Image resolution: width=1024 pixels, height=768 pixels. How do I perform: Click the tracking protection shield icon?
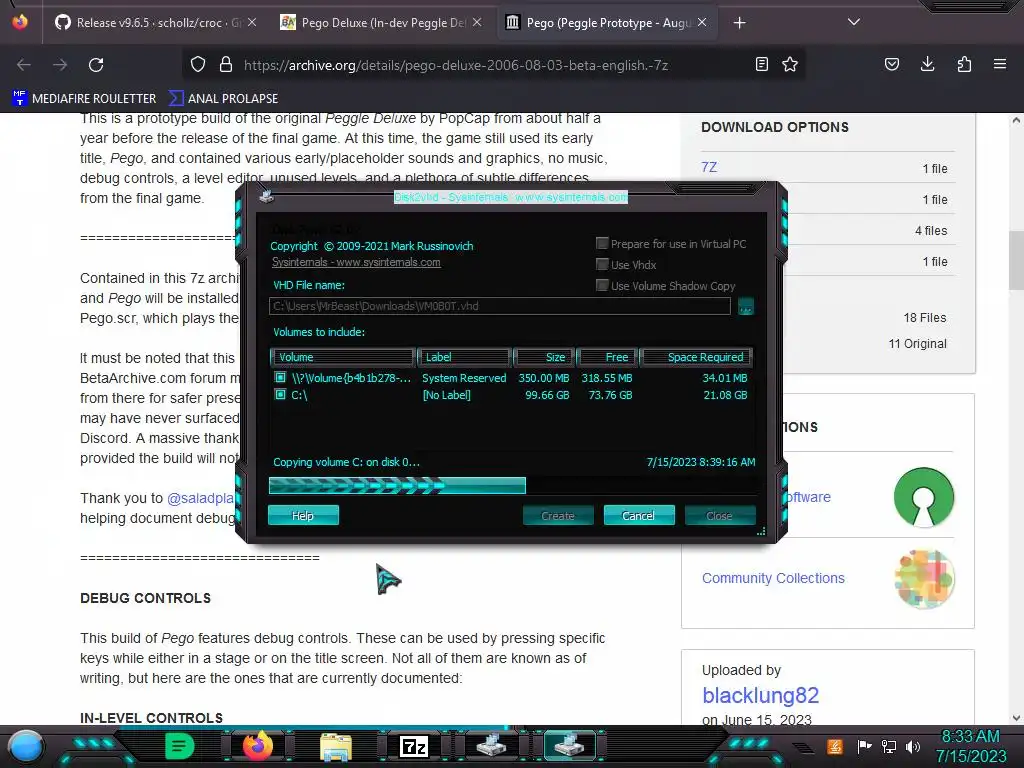click(x=198, y=64)
